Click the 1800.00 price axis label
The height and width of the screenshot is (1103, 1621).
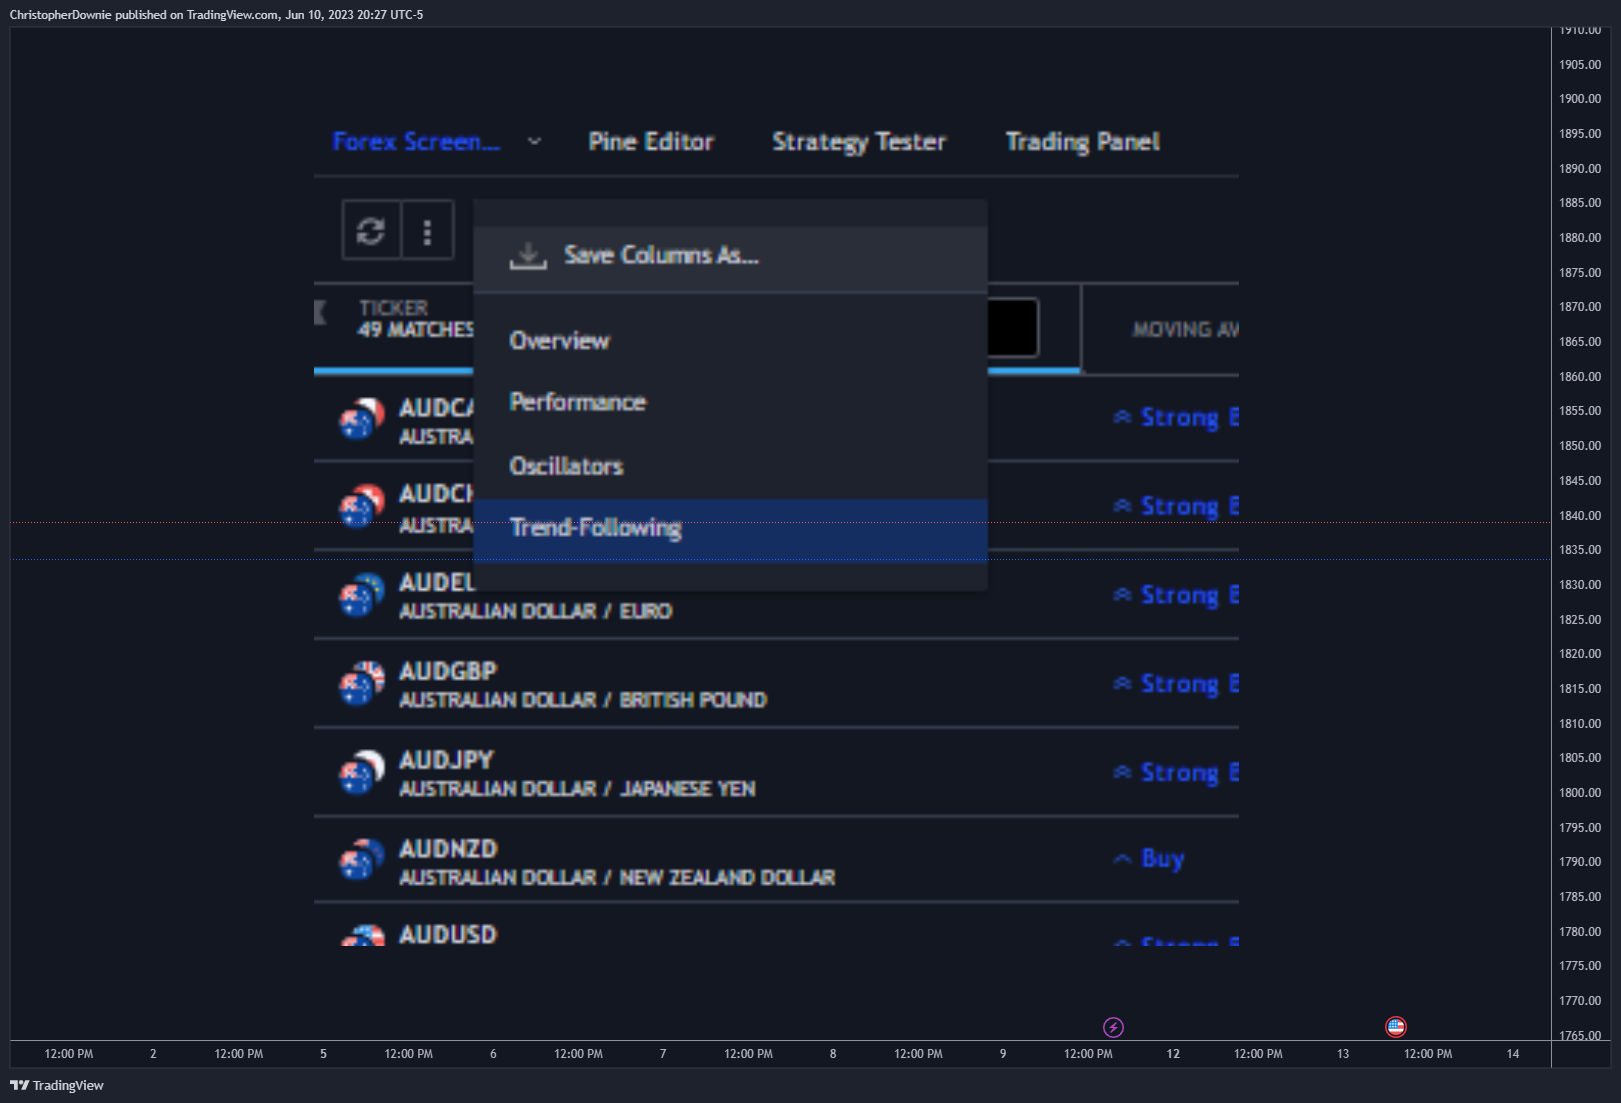click(1580, 793)
